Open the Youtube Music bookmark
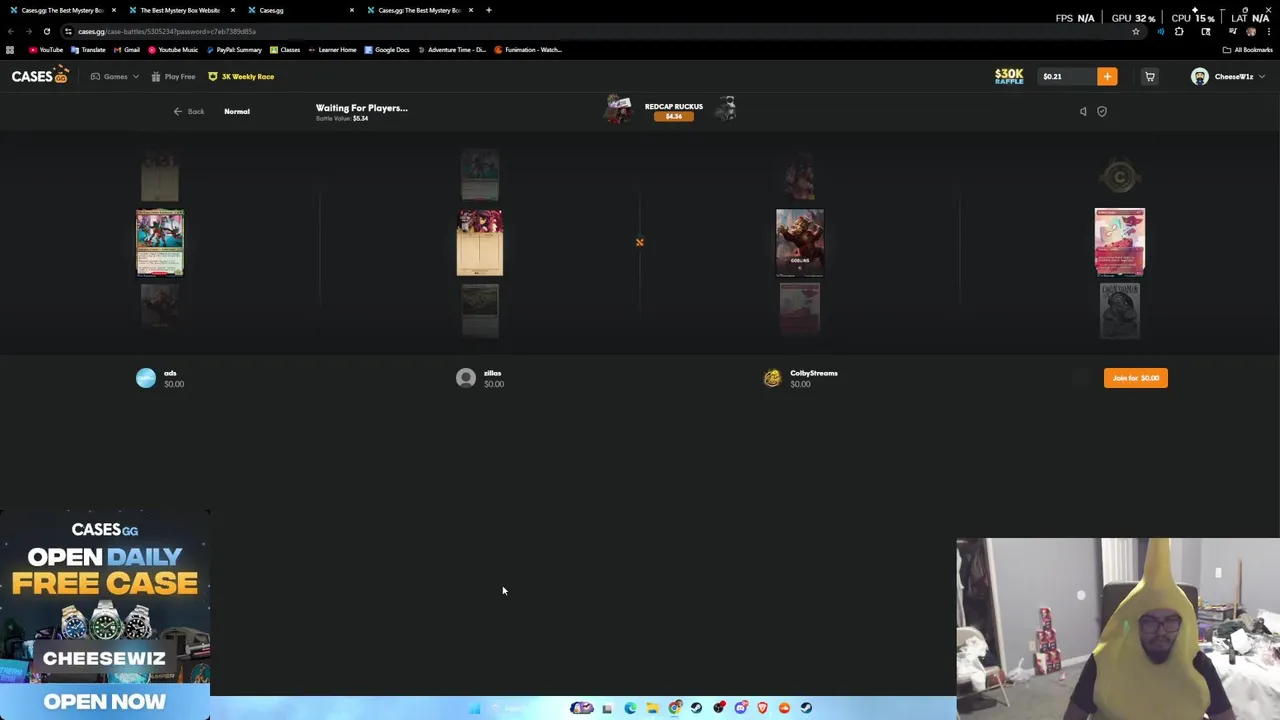The height and width of the screenshot is (720, 1280). pos(172,50)
